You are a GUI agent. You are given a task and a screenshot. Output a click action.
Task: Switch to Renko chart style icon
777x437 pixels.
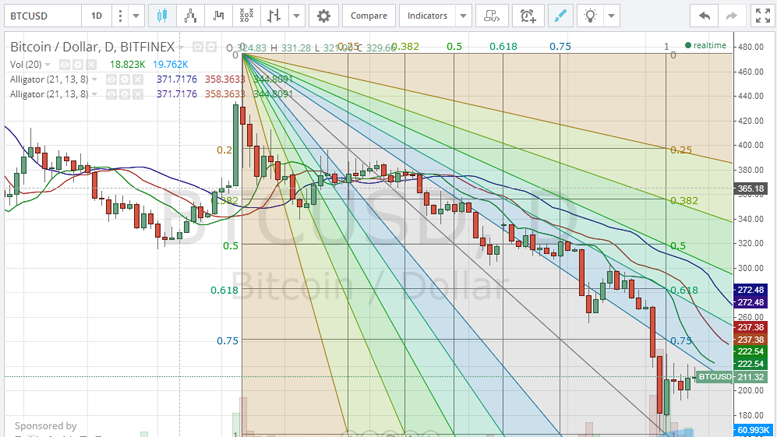(190, 16)
